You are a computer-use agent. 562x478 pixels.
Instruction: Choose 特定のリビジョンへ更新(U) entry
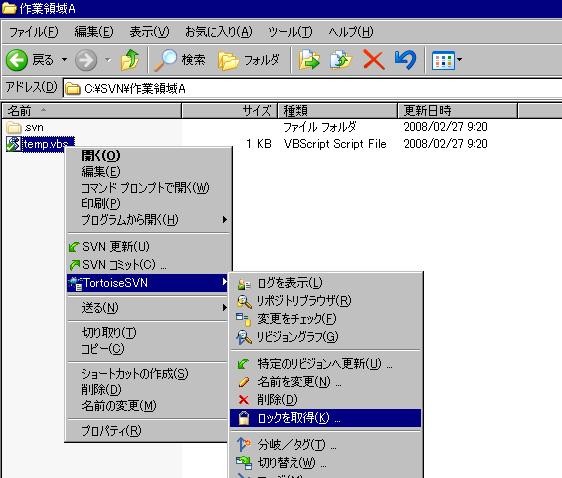325,364
